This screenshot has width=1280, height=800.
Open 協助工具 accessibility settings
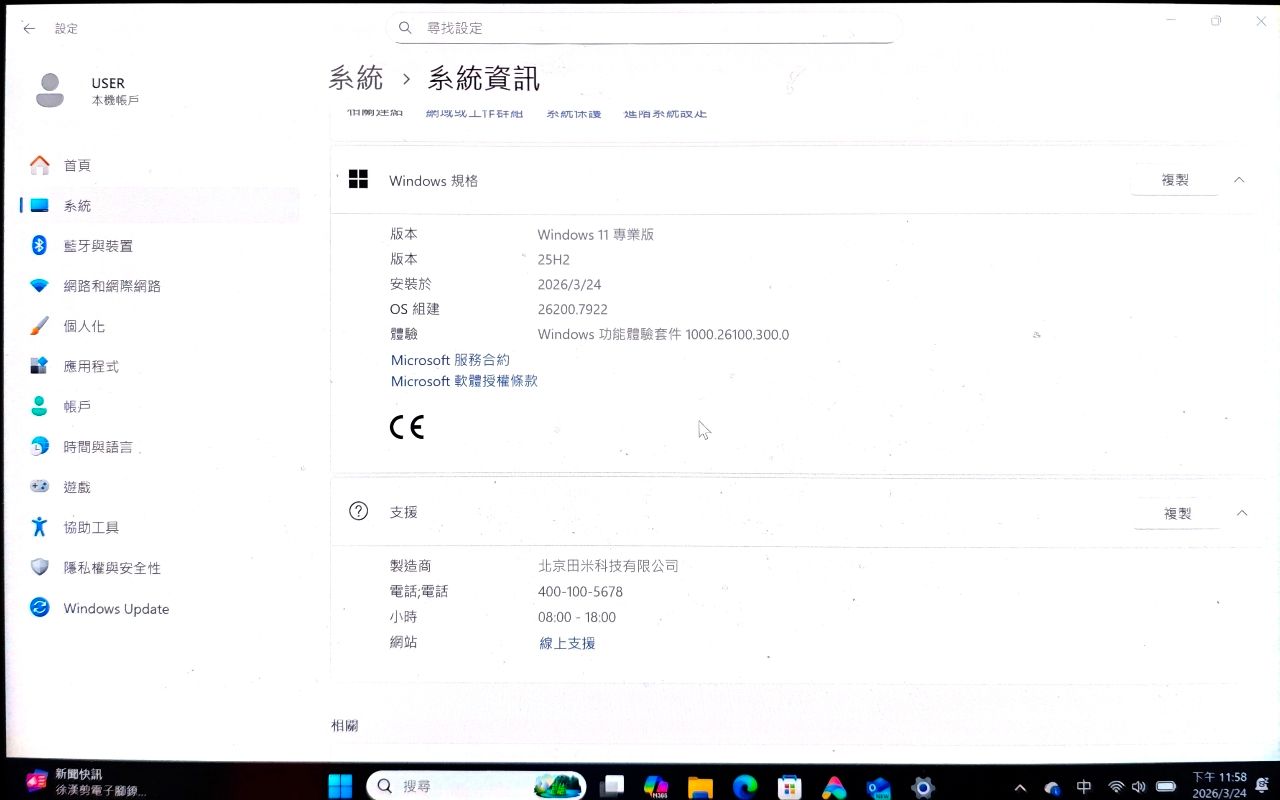(x=90, y=527)
